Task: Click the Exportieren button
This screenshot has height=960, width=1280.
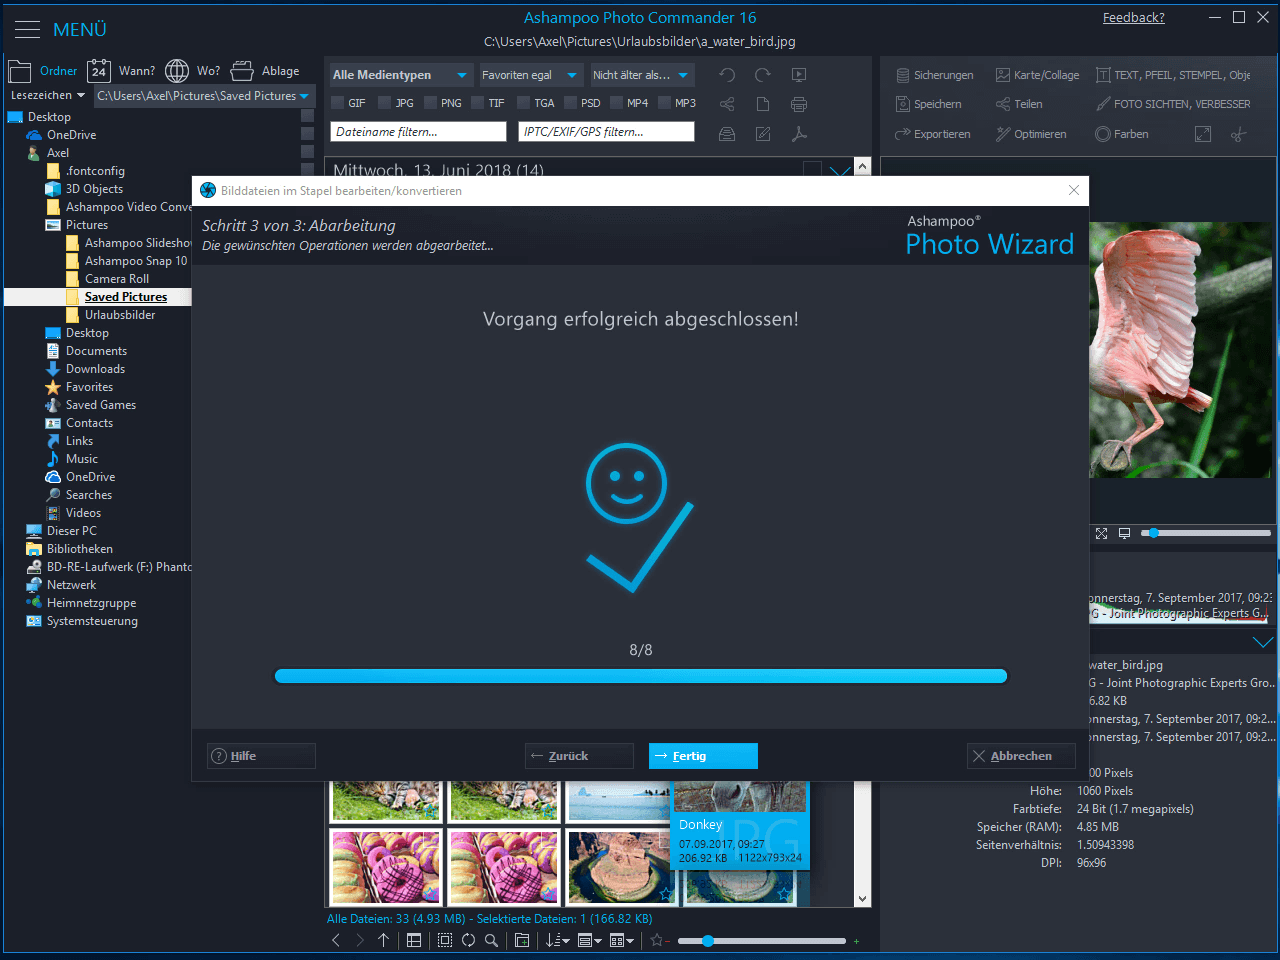Action: click(x=932, y=134)
